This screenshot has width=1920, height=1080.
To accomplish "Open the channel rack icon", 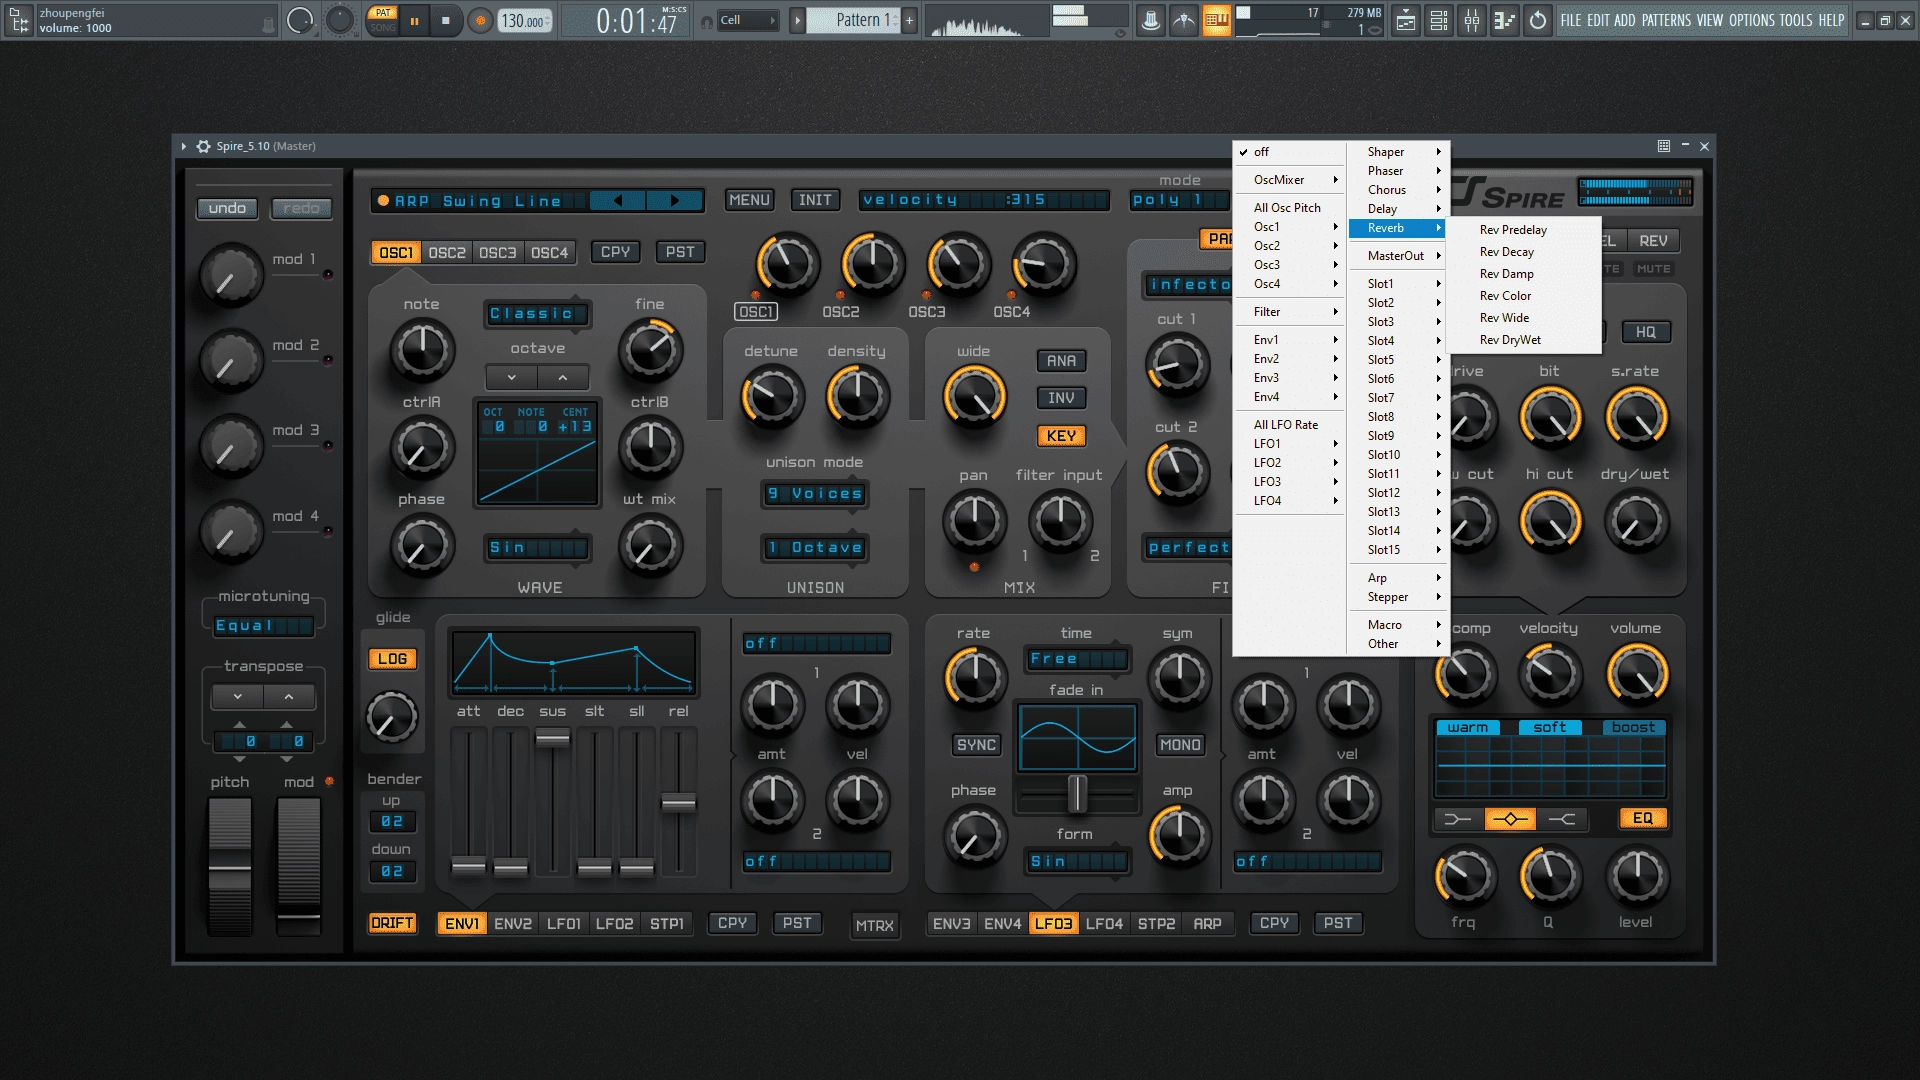I will pos(1439,20).
